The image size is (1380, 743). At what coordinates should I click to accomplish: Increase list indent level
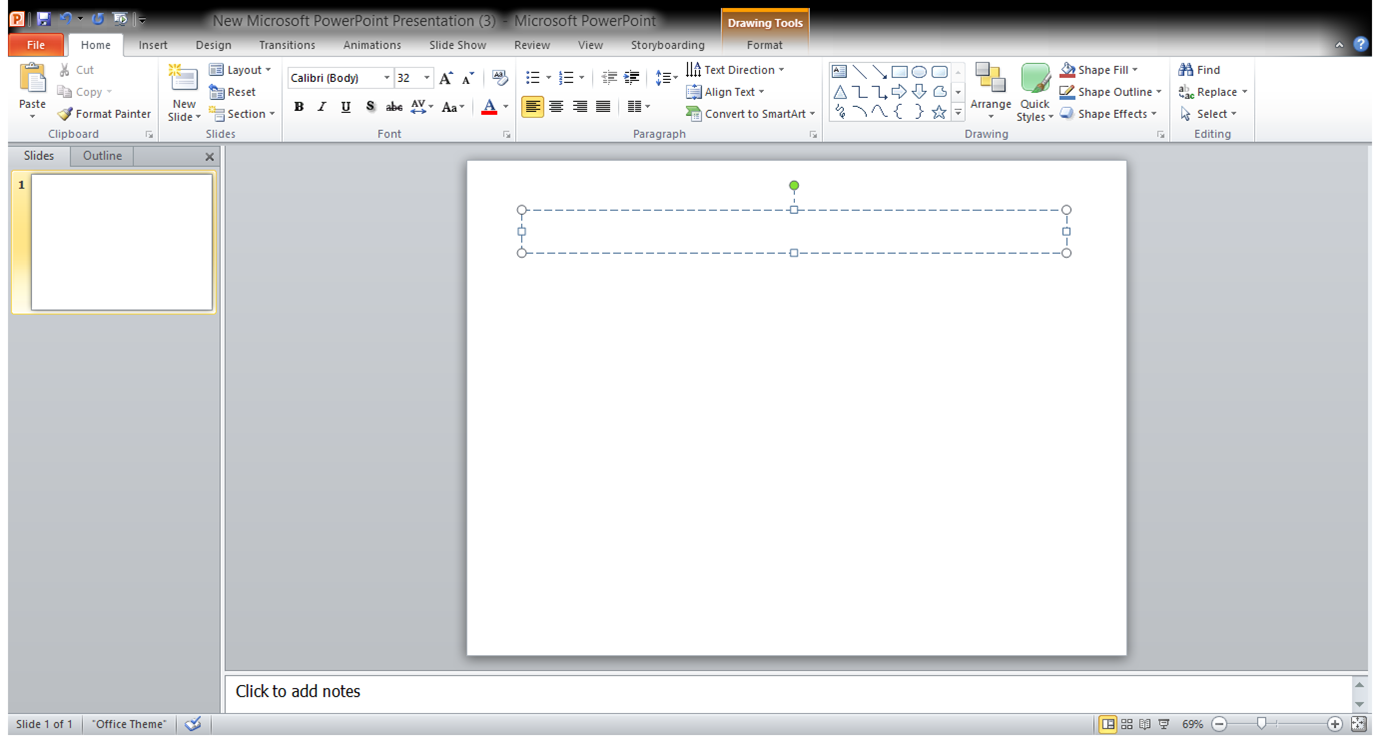(632, 78)
